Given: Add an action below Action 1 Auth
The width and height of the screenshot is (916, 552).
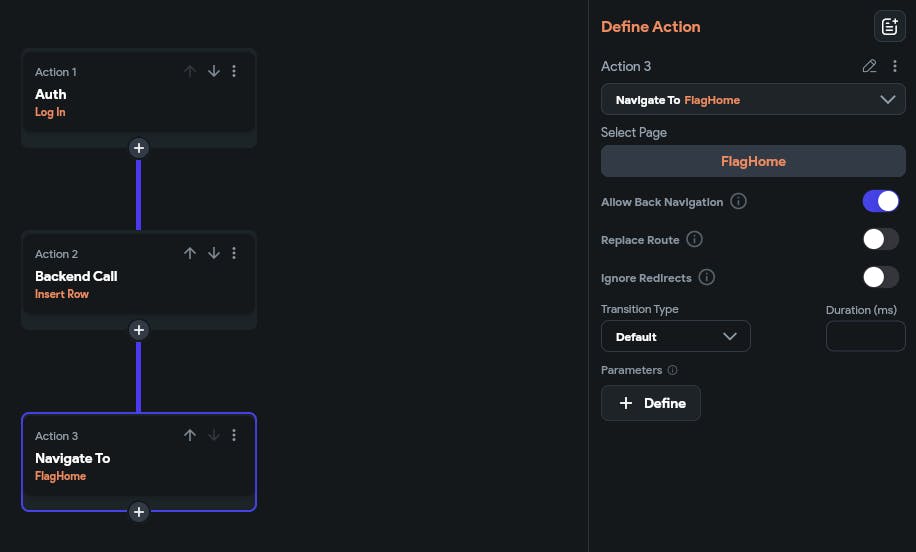Looking at the screenshot, I should (139, 148).
